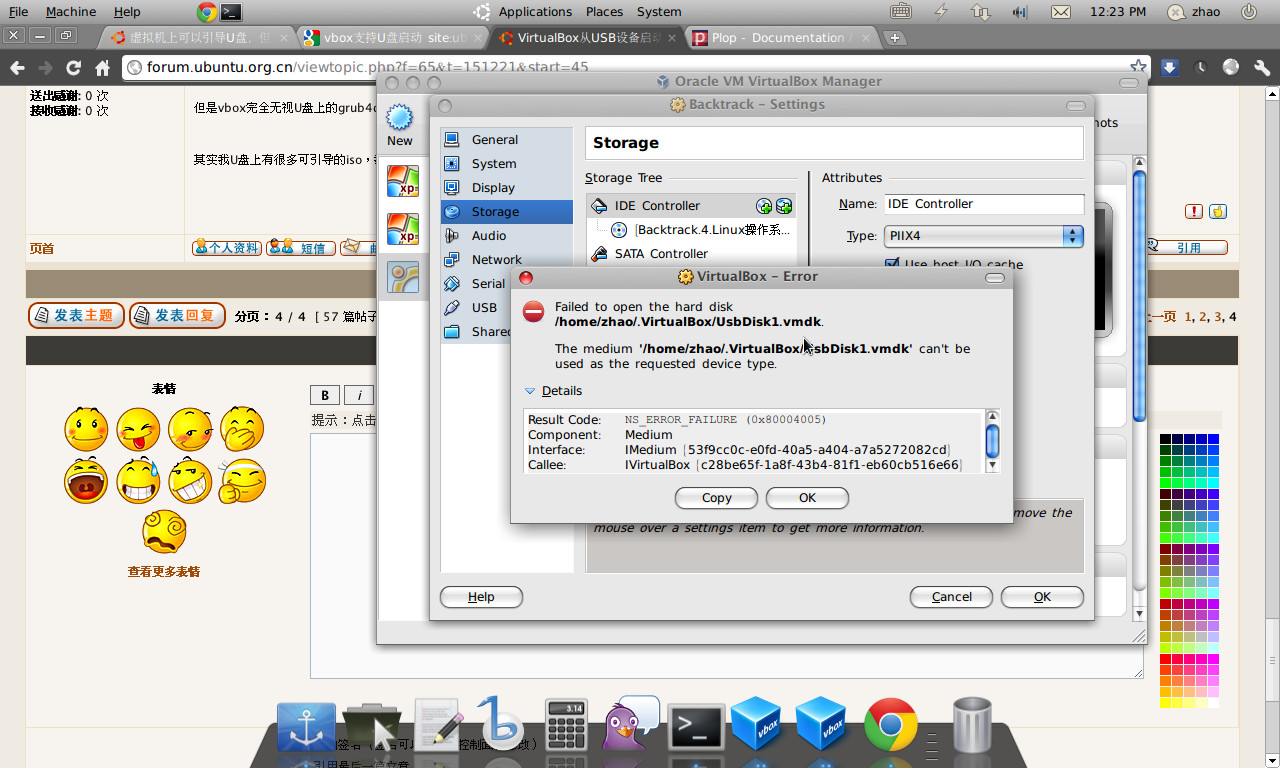Go to forum page 3 link
This screenshot has width=1280, height=768.
point(1218,317)
